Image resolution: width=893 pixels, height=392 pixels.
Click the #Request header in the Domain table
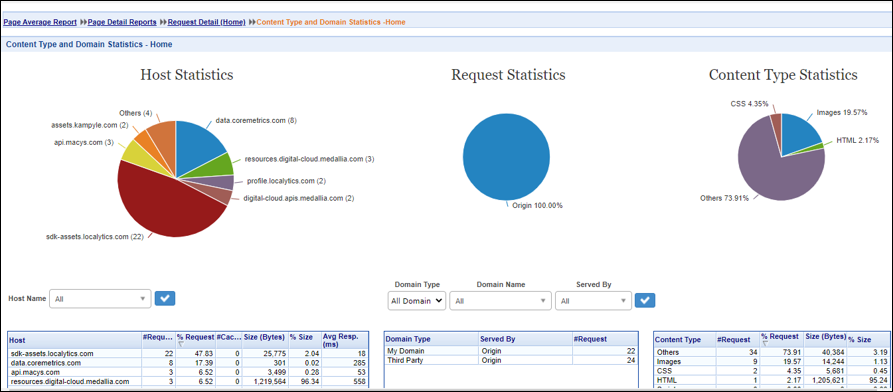(605, 339)
